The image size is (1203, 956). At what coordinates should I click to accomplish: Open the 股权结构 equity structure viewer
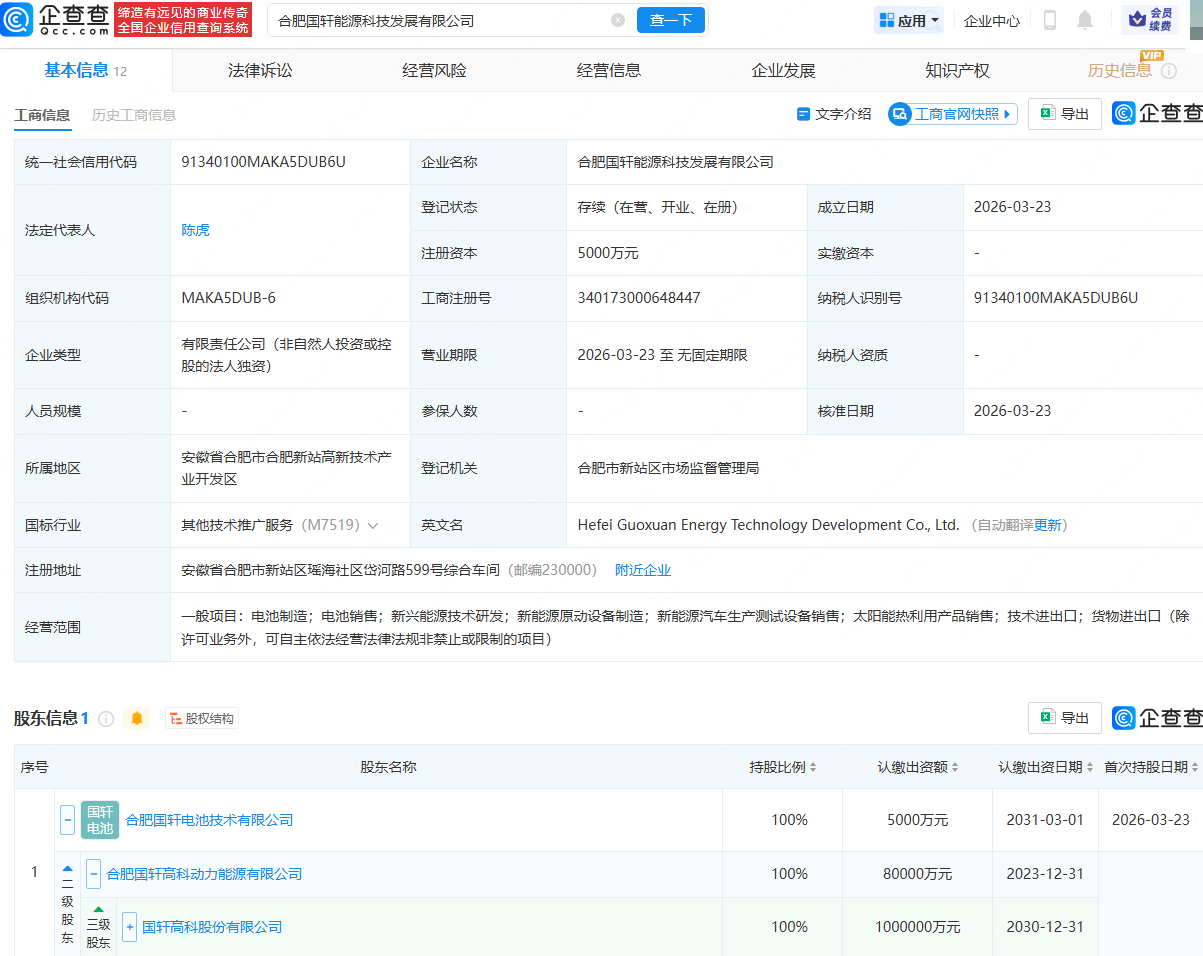tap(201, 718)
